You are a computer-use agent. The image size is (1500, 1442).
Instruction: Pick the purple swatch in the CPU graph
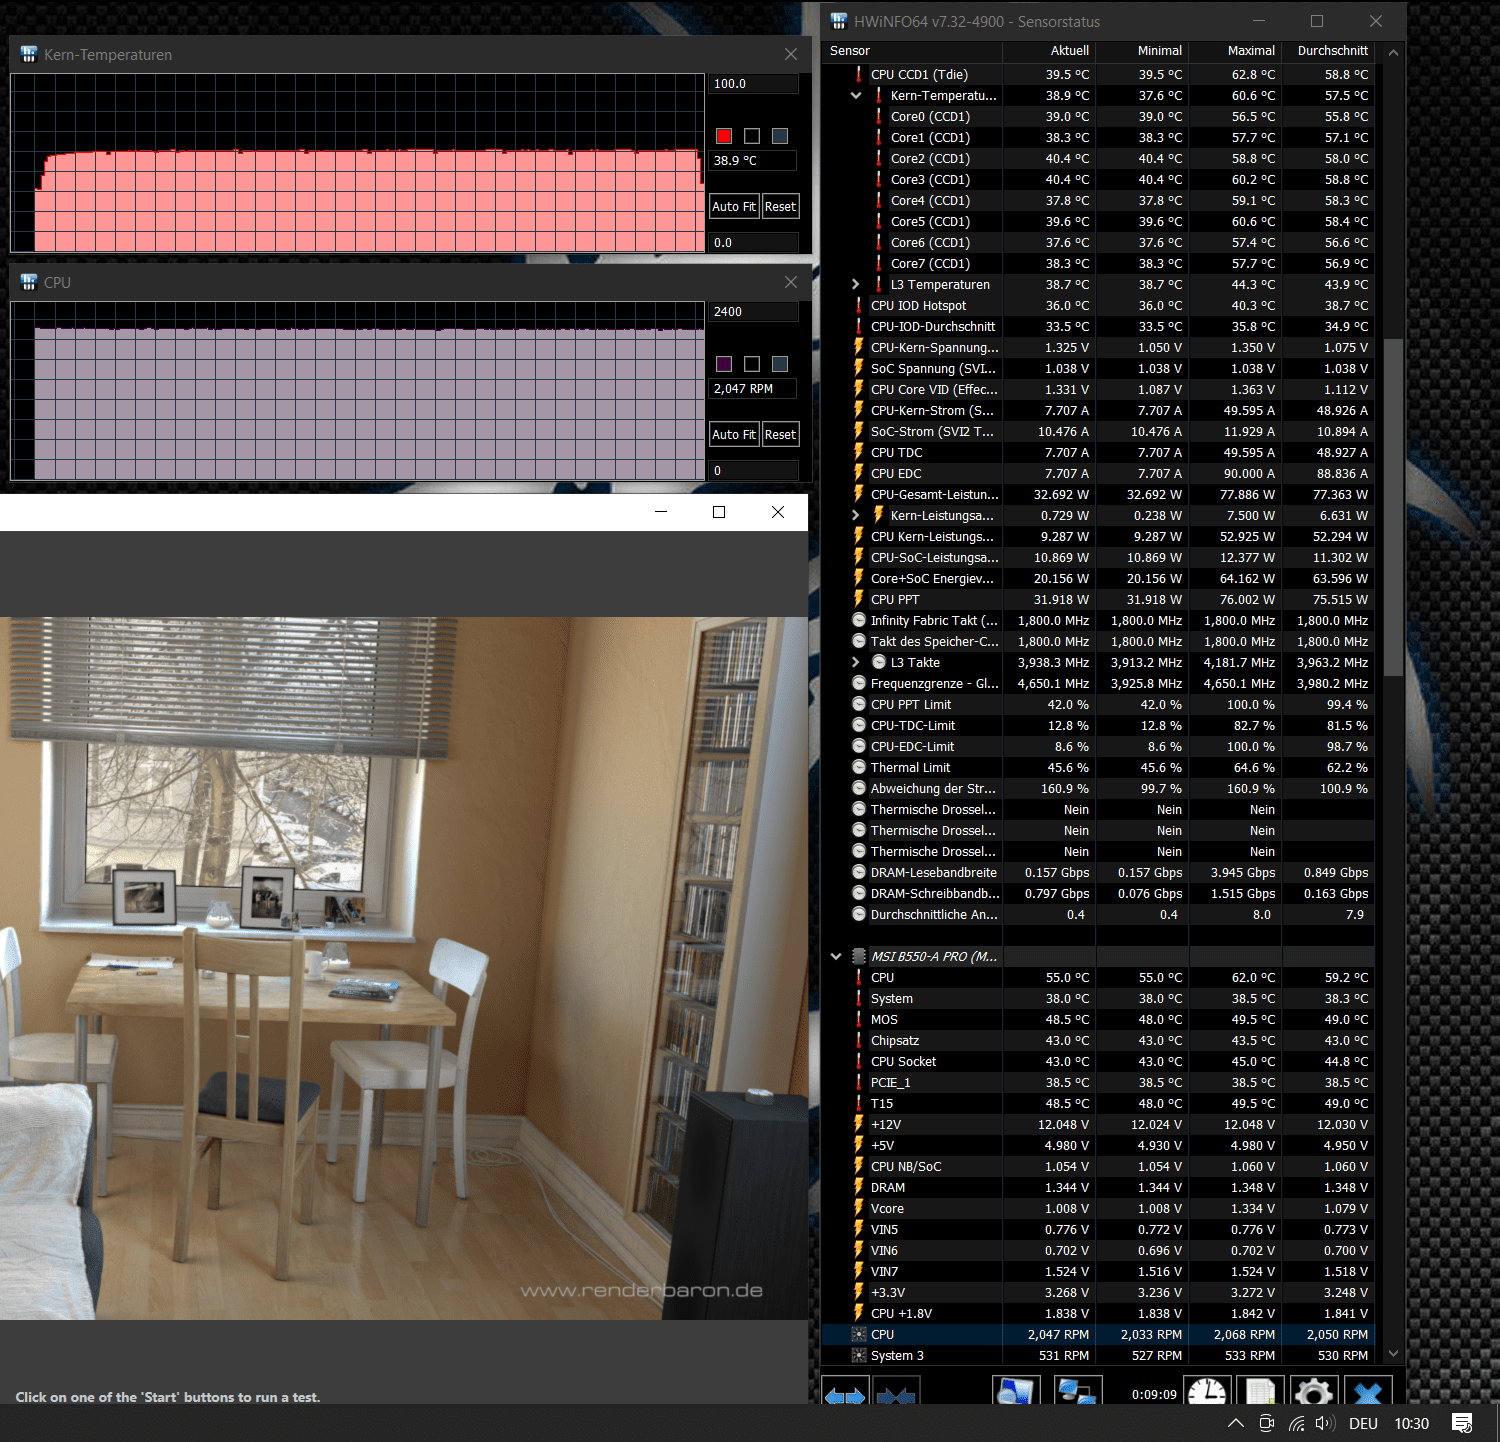point(724,364)
